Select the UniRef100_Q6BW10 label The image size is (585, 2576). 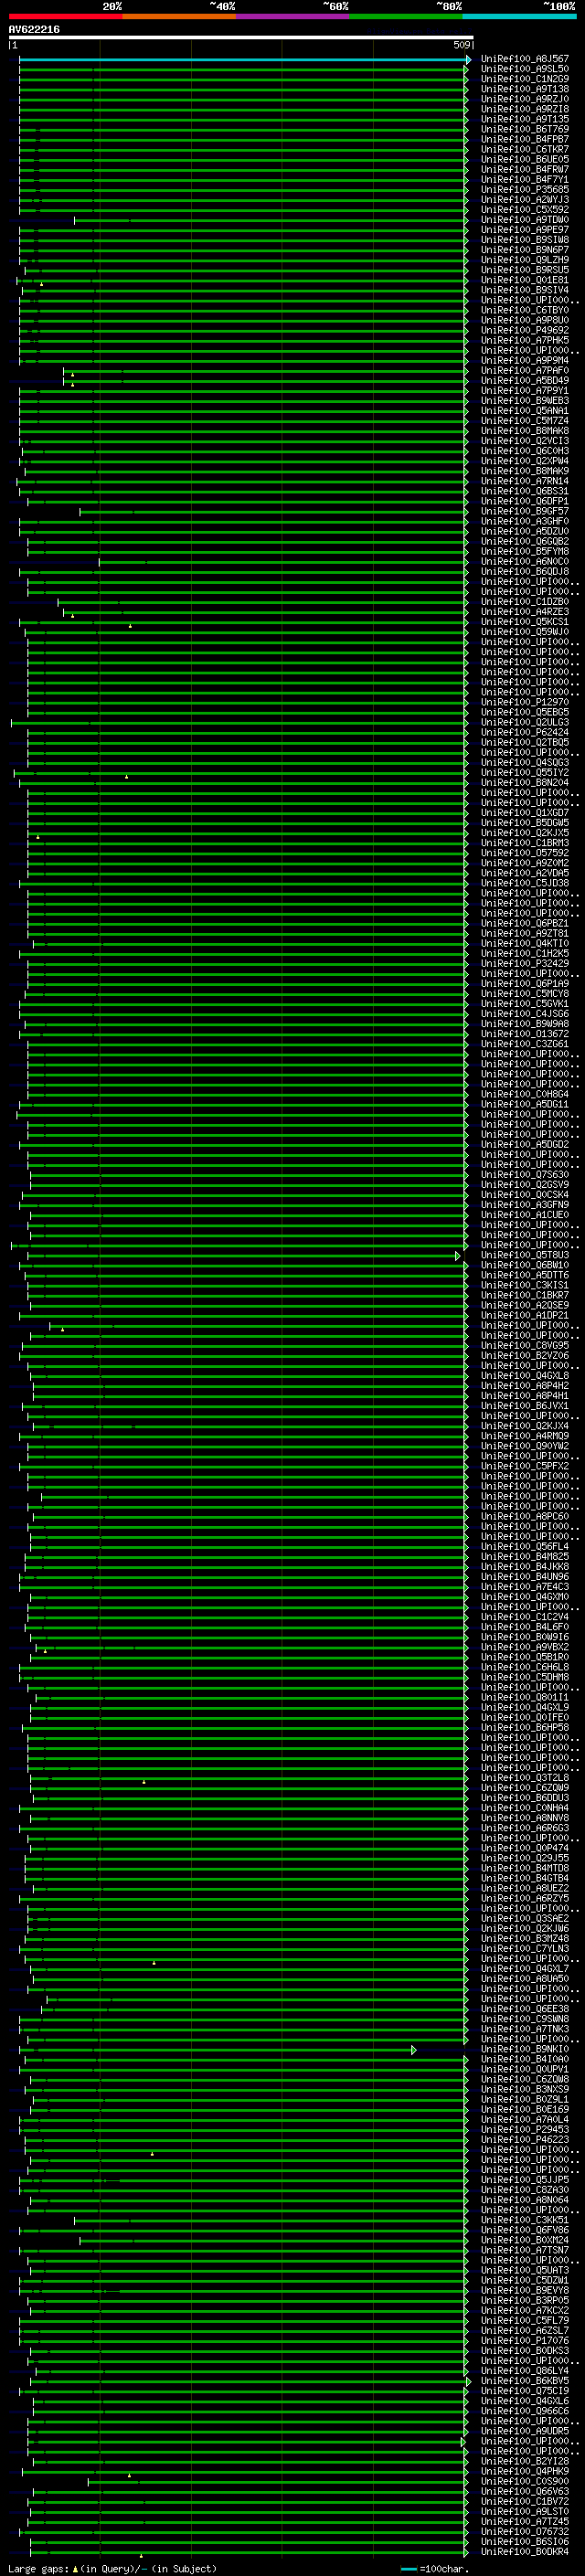point(524,1265)
